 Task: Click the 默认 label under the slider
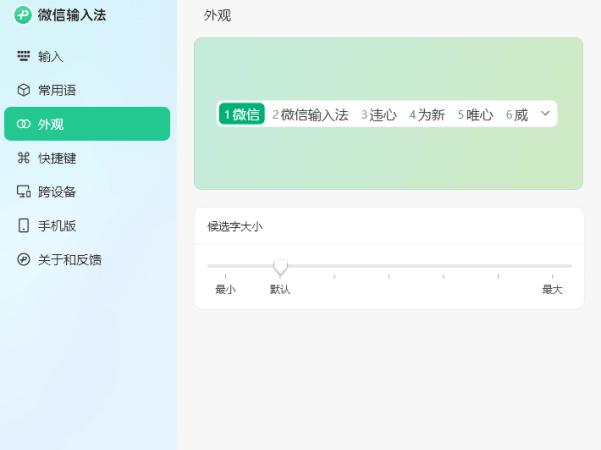(280, 289)
